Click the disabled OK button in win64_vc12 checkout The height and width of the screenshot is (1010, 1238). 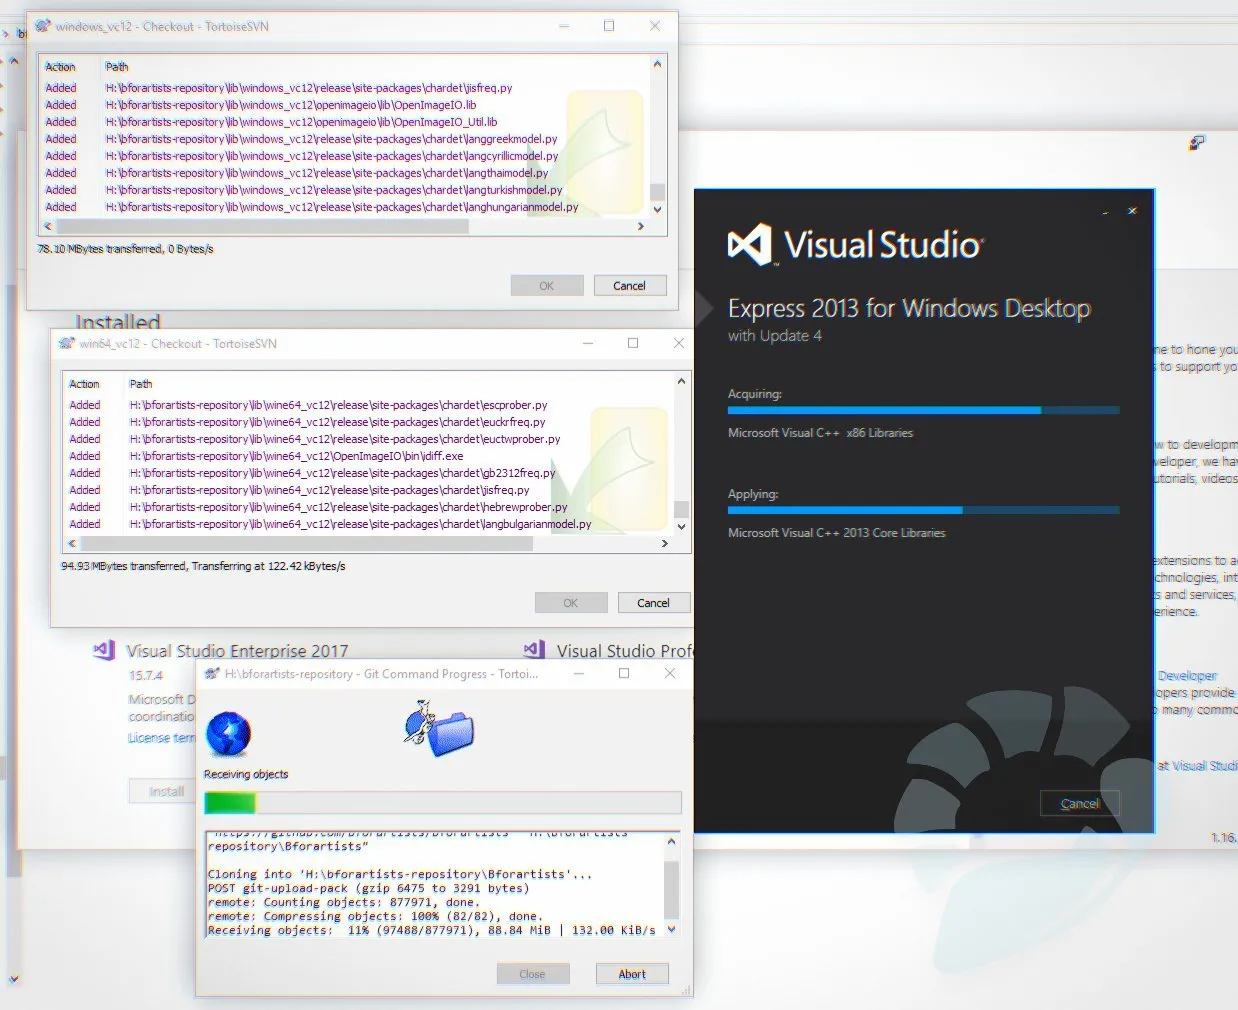coord(571,603)
